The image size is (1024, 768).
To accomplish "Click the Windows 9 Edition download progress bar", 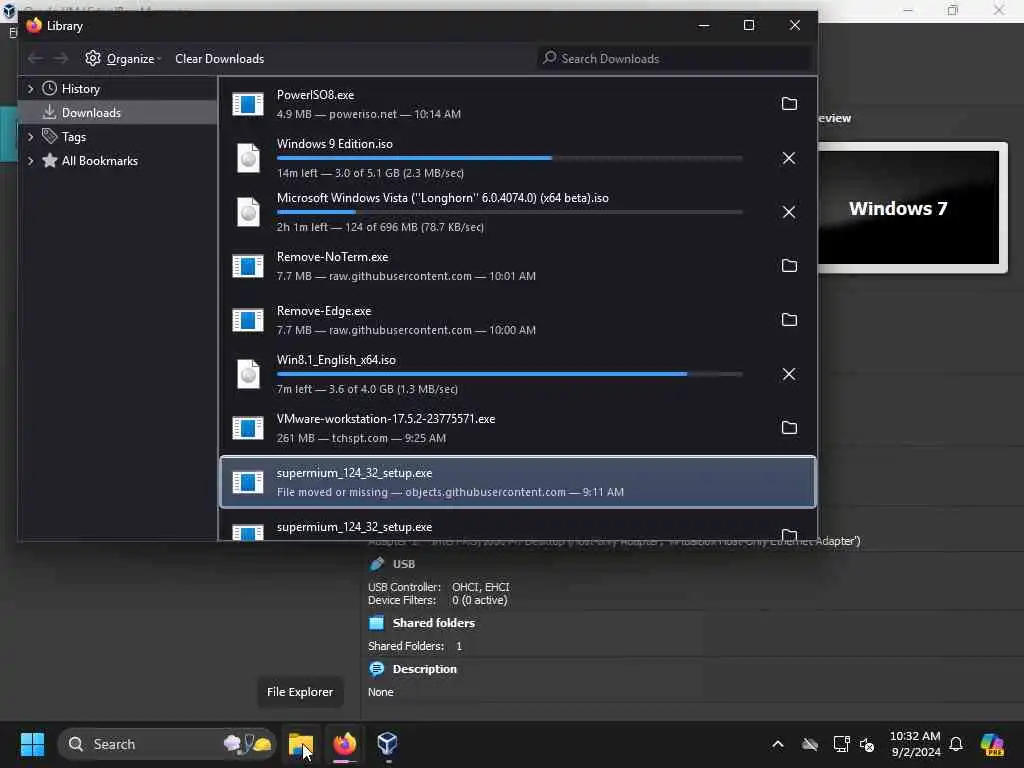I will coord(509,158).
